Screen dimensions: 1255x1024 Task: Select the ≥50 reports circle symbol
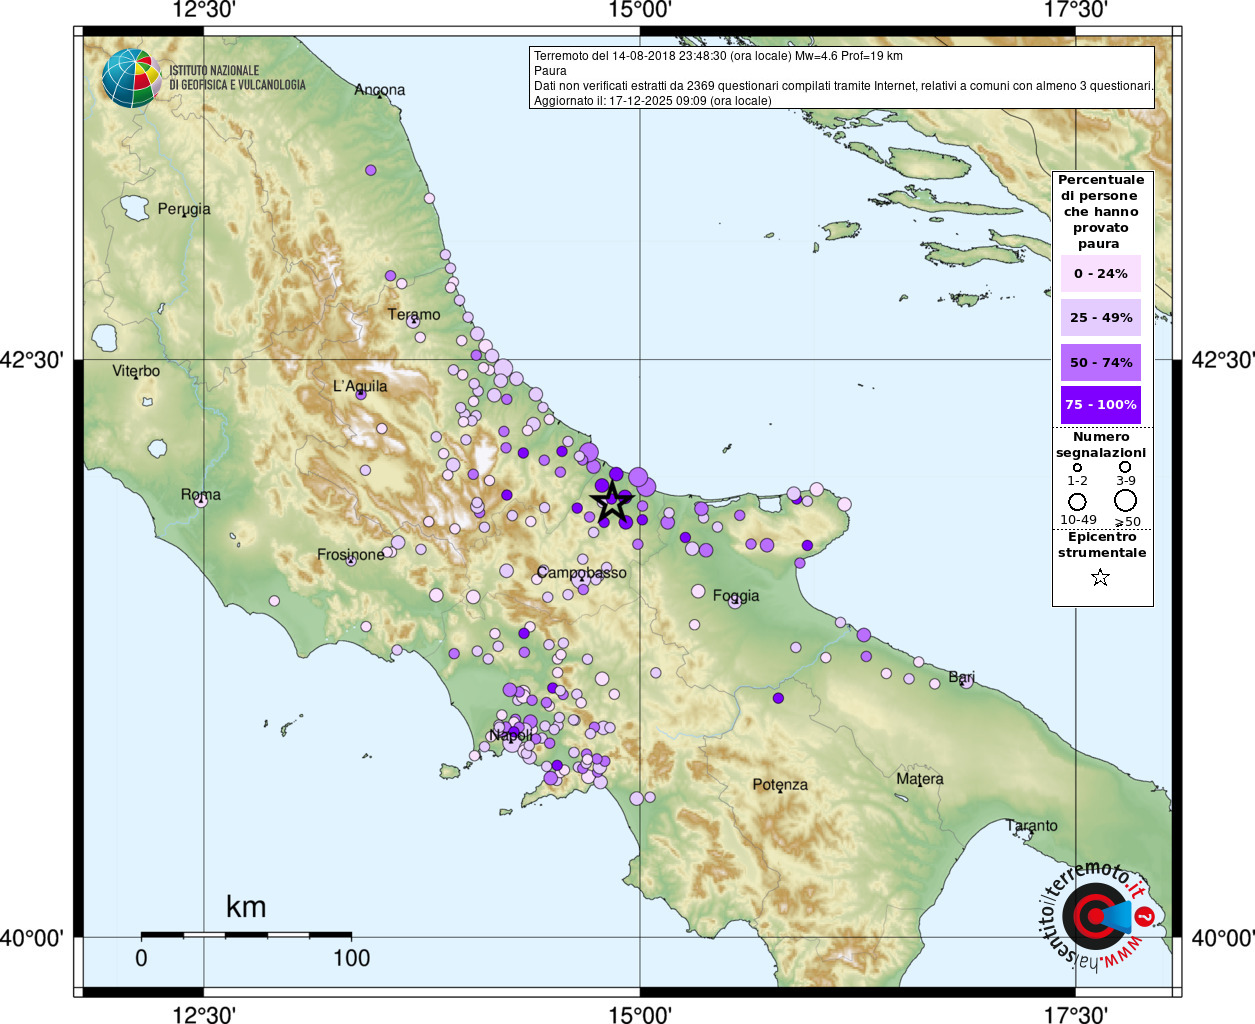pyautogui.click(x=1126, y=500)
